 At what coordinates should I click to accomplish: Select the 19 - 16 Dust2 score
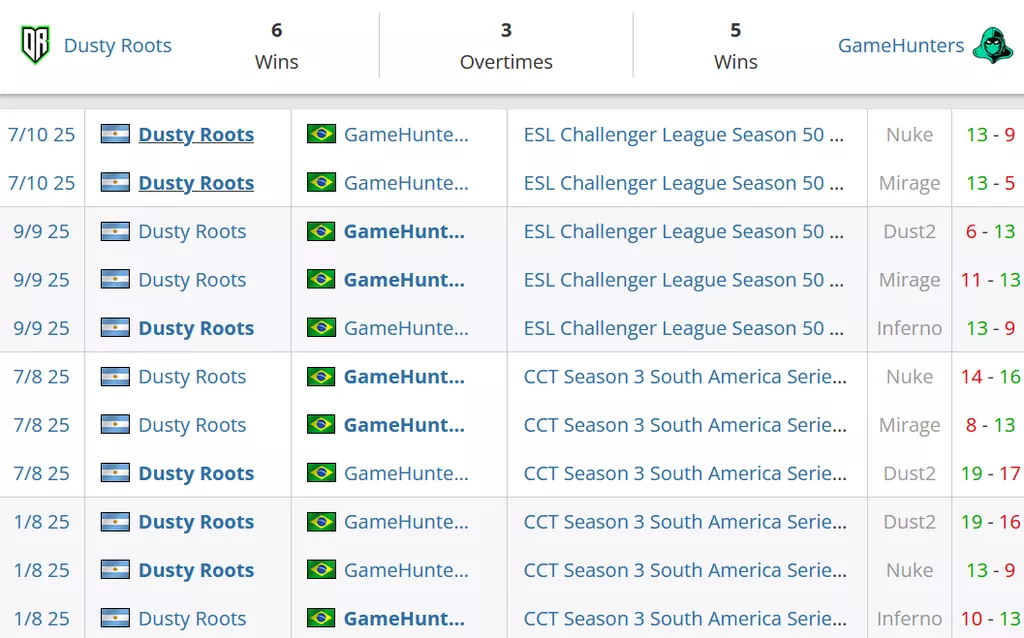pyautogui.click(x=990, y=522)
